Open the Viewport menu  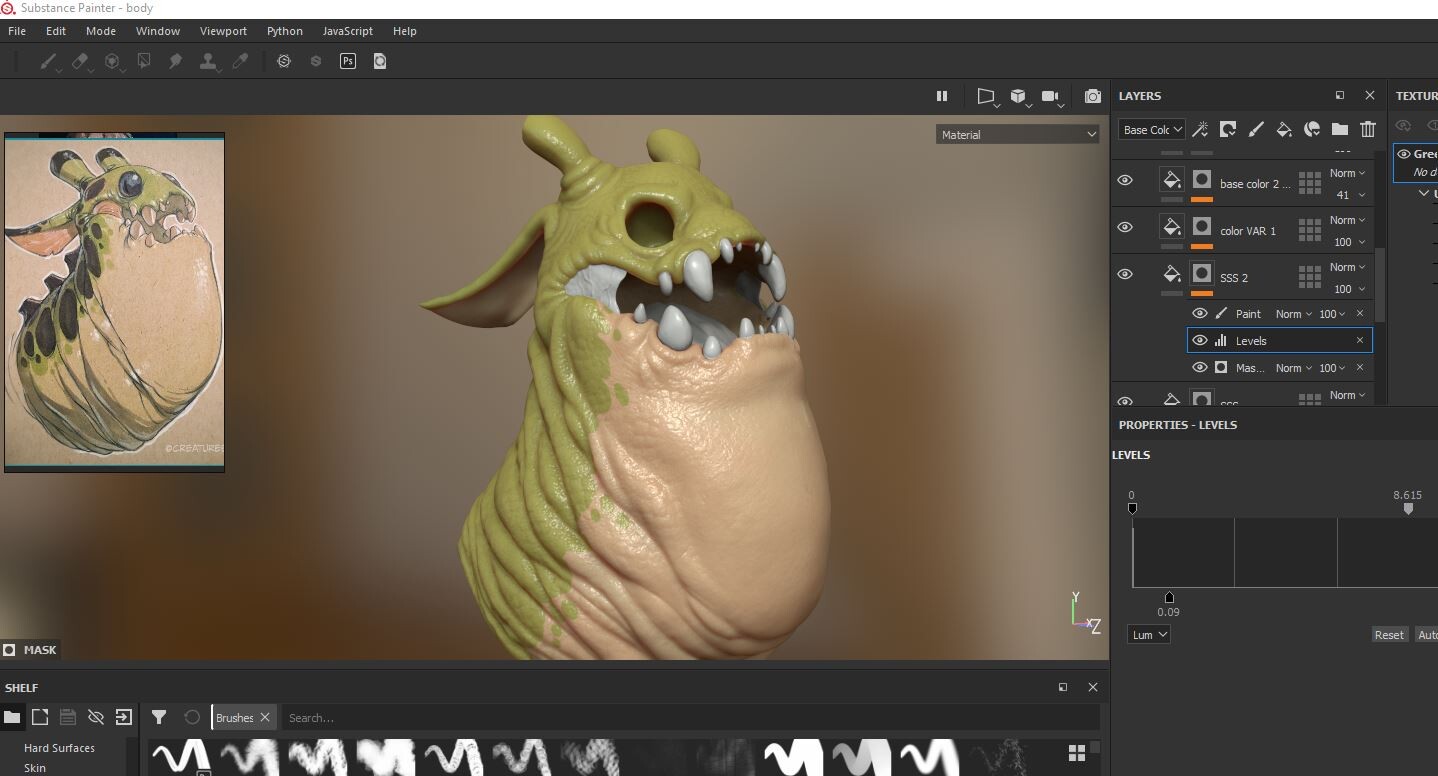(x=223, y=31)
